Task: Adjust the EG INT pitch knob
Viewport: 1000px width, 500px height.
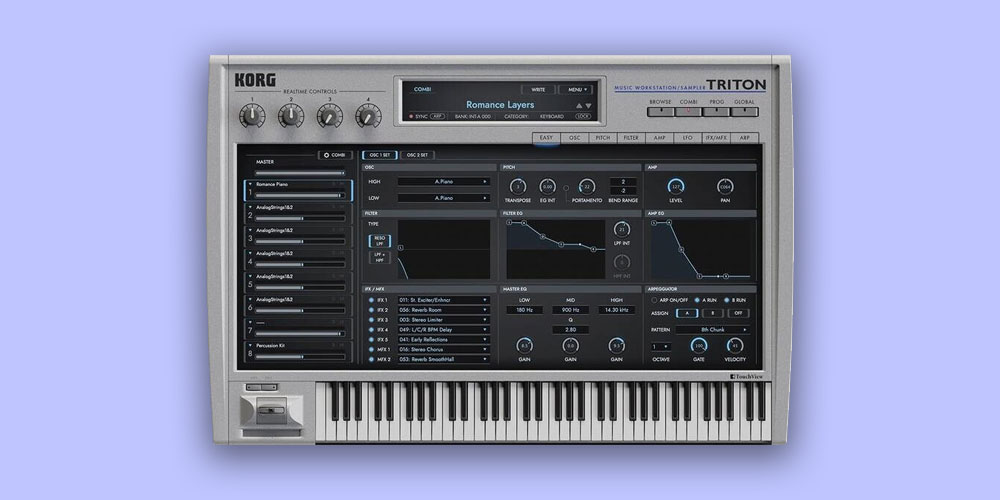Action: [547, 186]
